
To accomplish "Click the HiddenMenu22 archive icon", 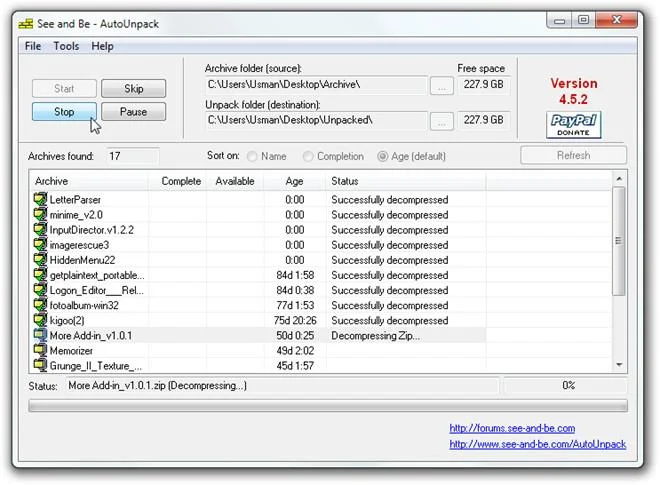I will [x=40, y=260].
